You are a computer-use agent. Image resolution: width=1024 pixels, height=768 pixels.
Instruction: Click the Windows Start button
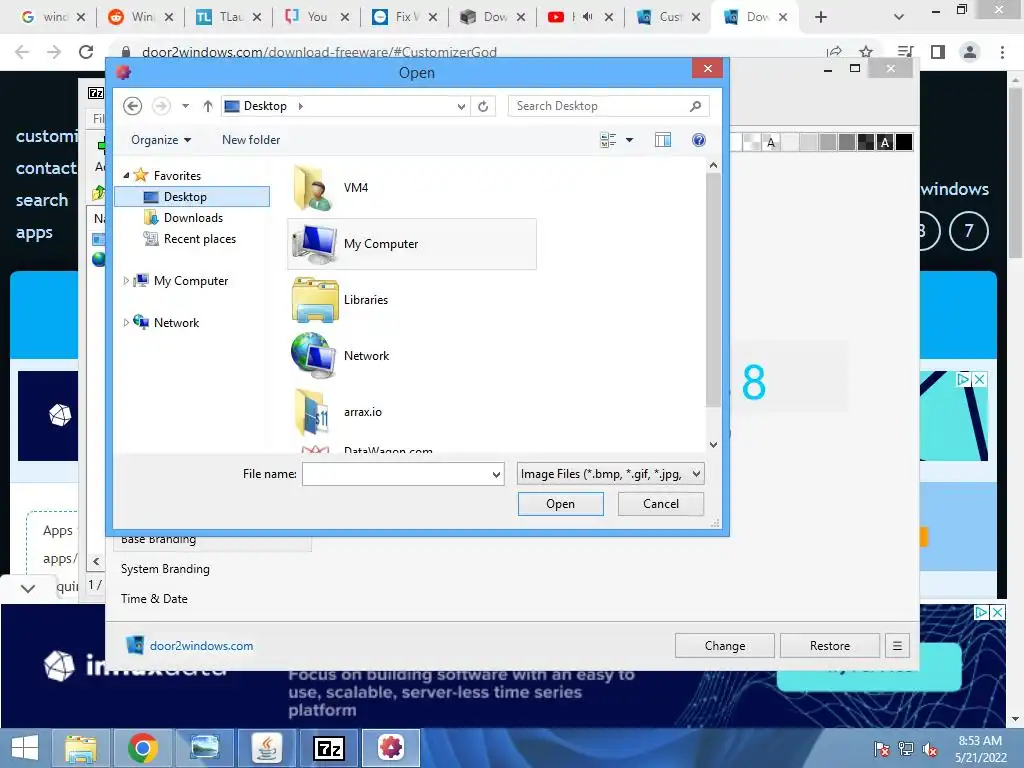[25, 748]
